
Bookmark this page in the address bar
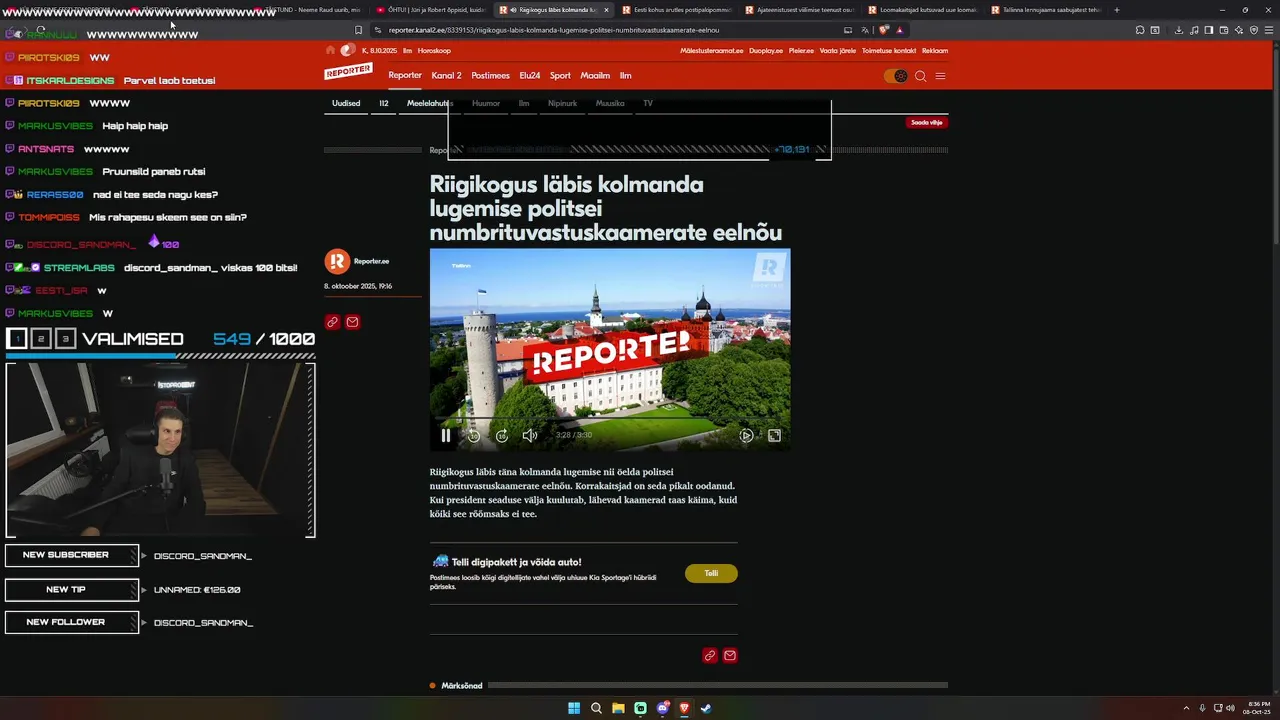[x=358, y=30]
